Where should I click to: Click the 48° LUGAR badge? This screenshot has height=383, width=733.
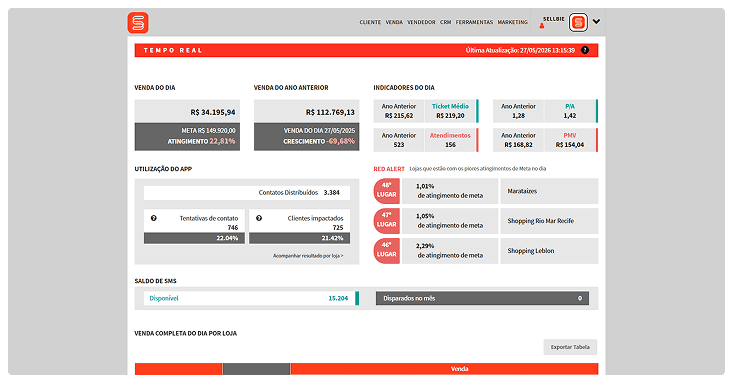(387, 191)
